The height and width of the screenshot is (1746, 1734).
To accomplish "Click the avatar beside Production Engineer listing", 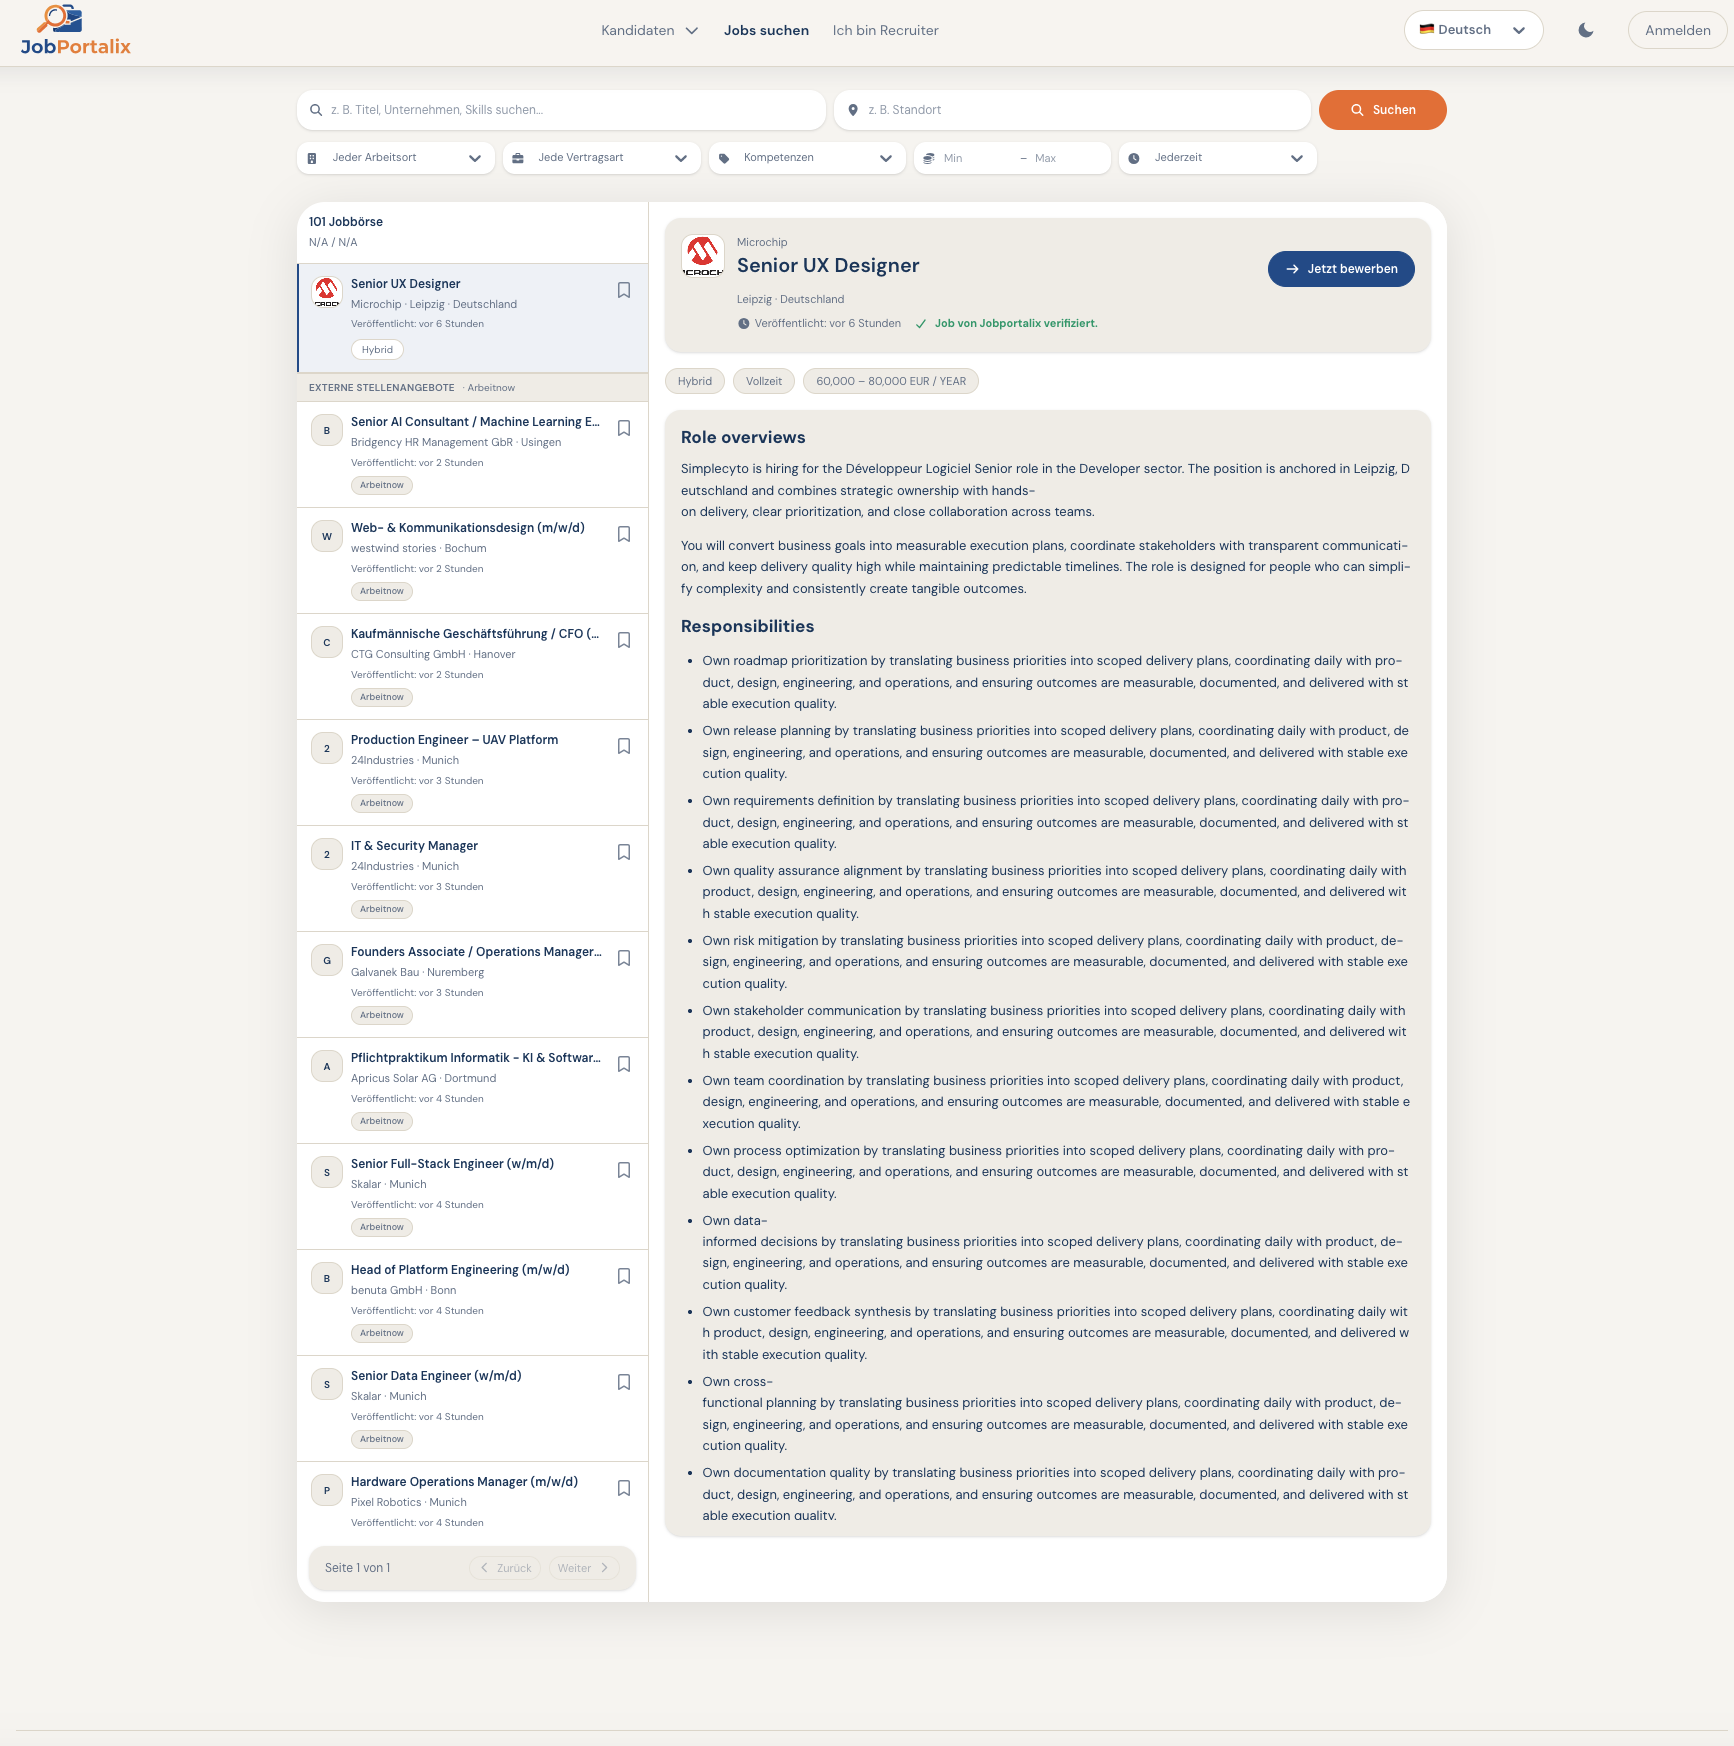I will click(x=327, y=749).
